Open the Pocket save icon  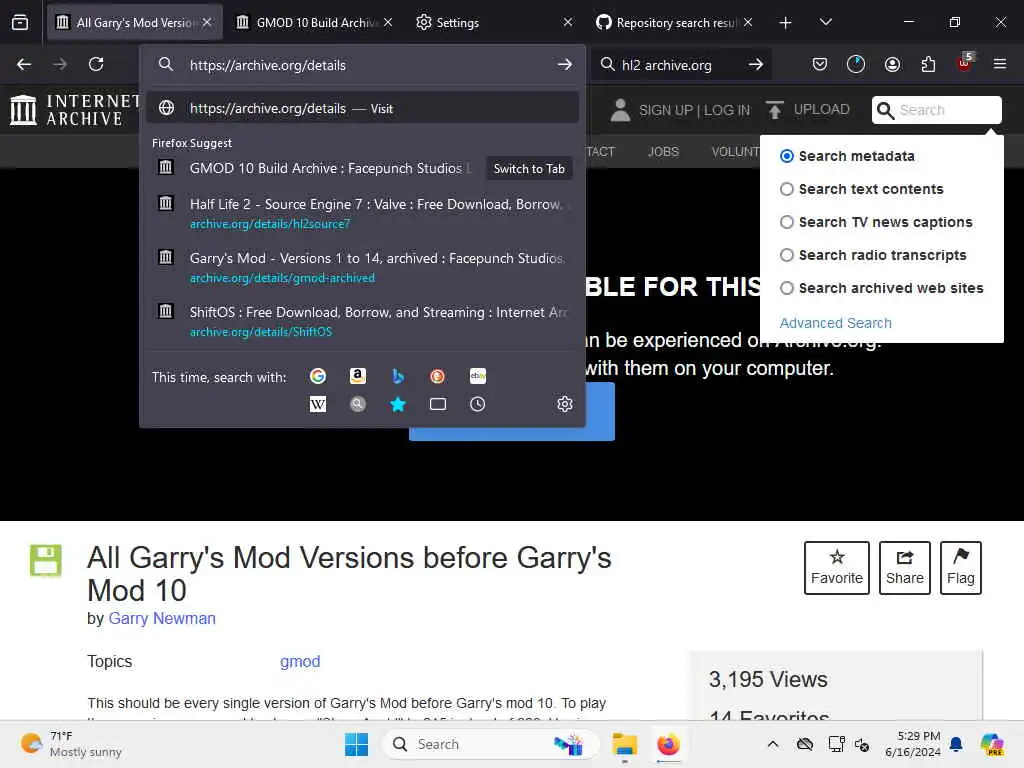820,64
